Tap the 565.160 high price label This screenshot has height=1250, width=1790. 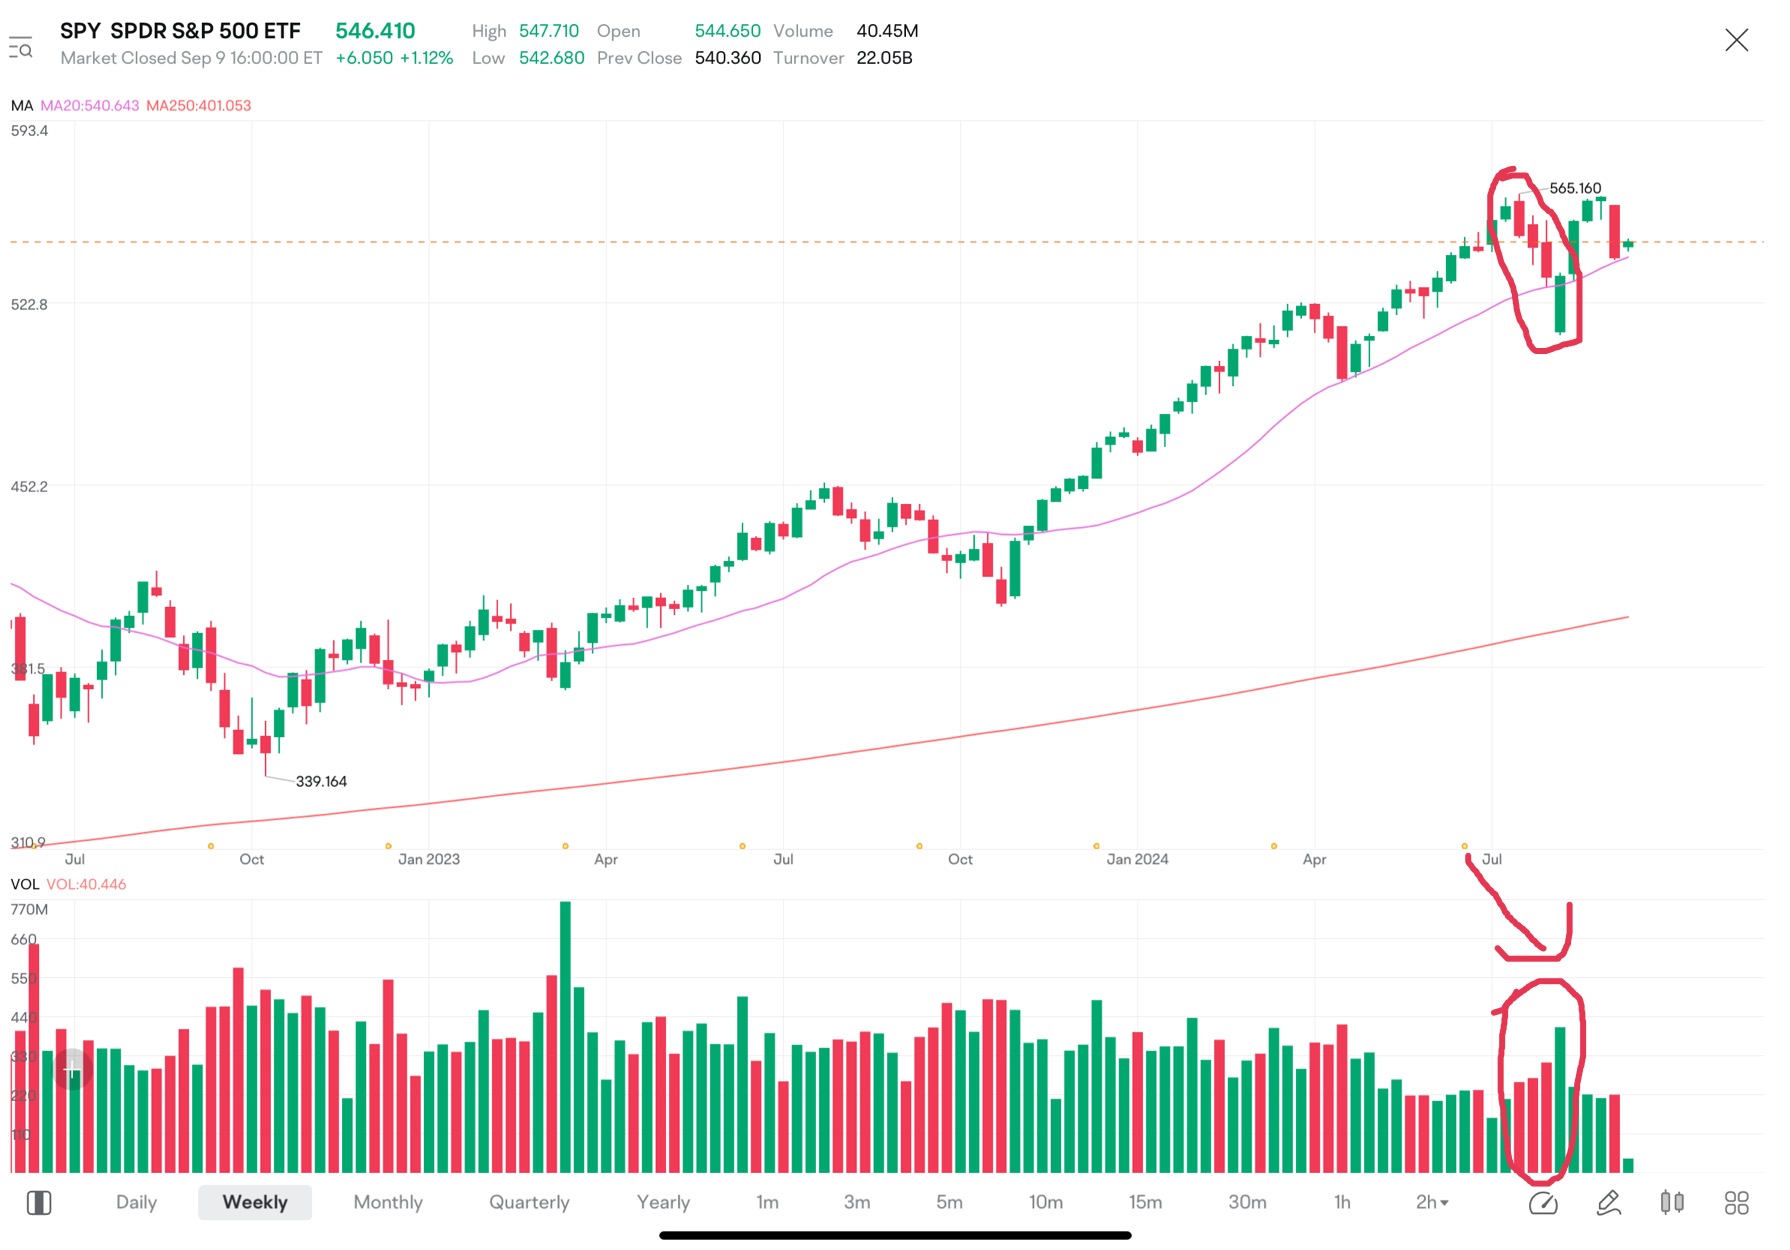click(x=1575, y=188)
